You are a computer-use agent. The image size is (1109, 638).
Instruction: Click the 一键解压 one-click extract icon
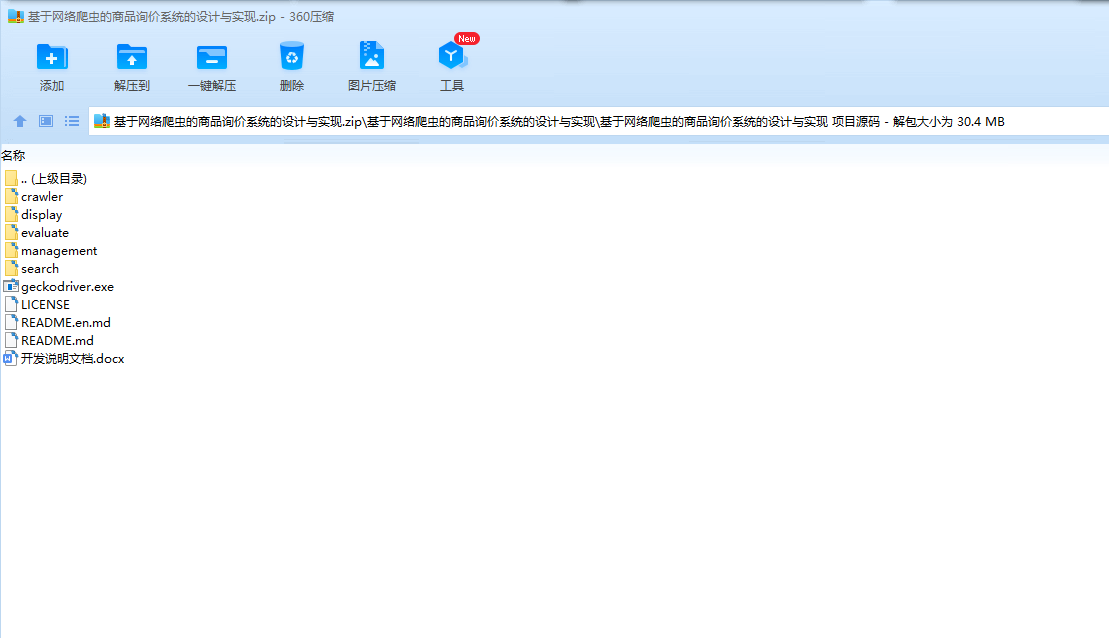pos(211,57)
